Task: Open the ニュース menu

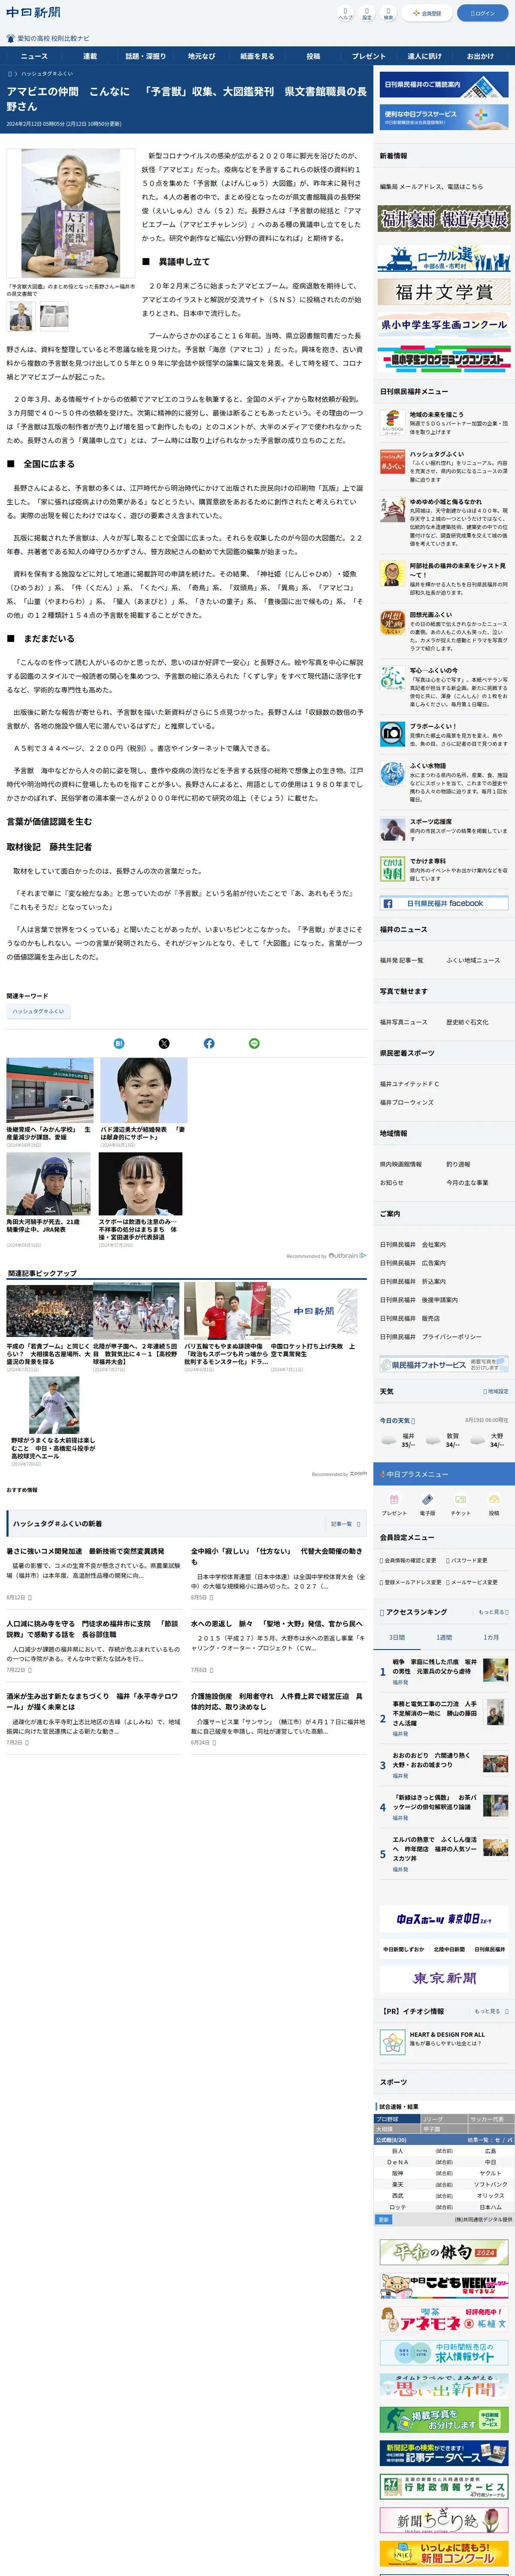Action: [34, 56]
